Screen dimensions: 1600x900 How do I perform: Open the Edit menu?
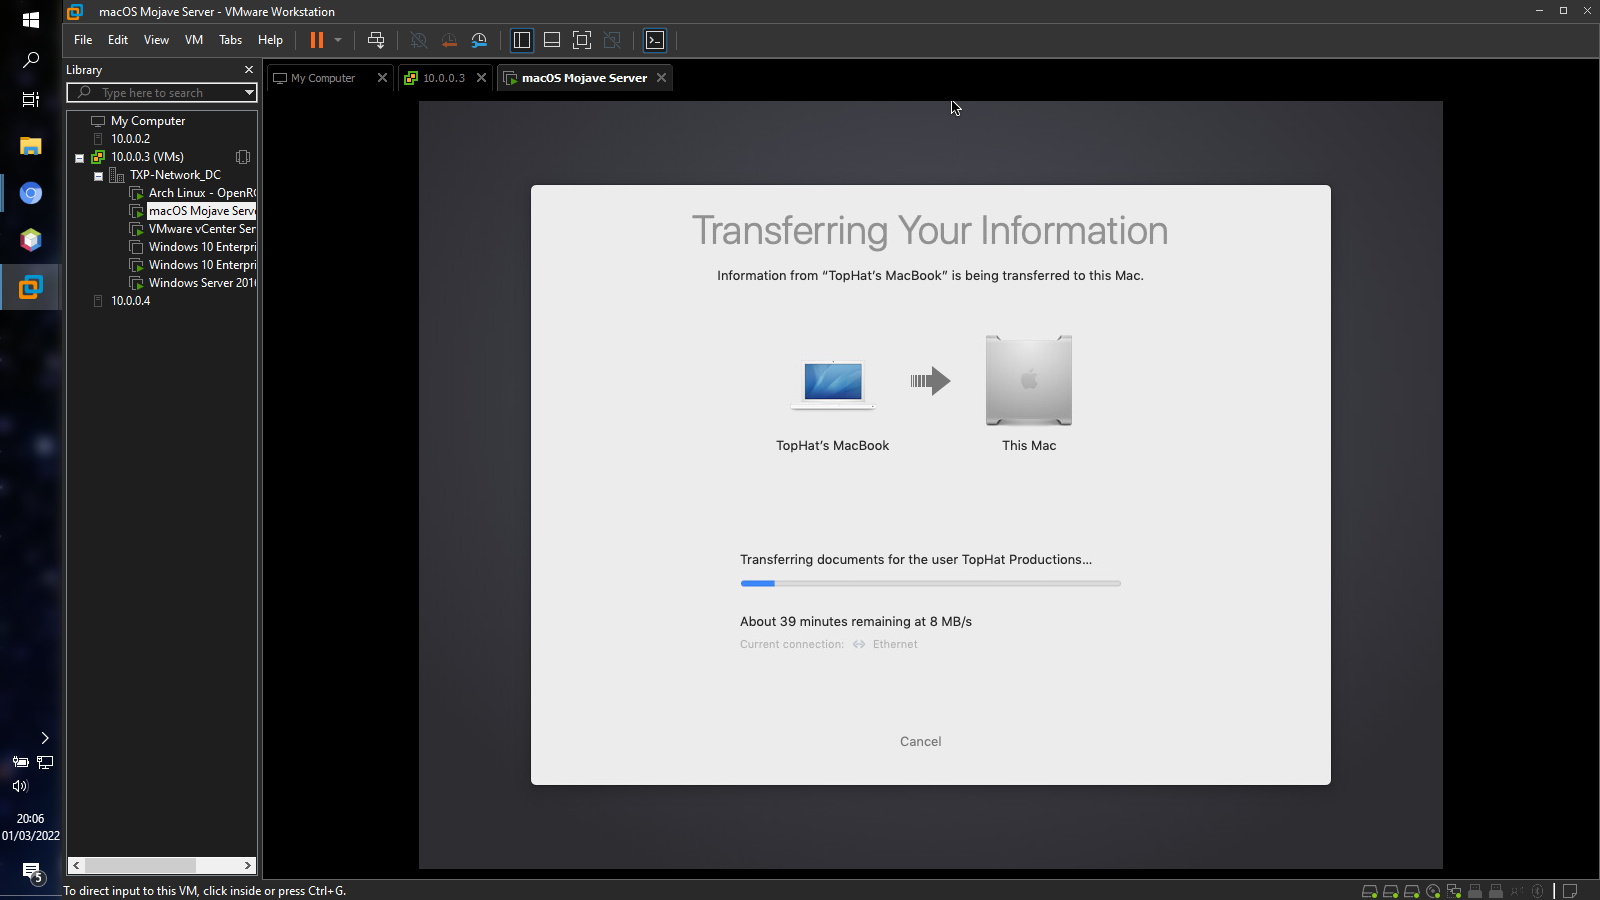click(x=118, y=40)
